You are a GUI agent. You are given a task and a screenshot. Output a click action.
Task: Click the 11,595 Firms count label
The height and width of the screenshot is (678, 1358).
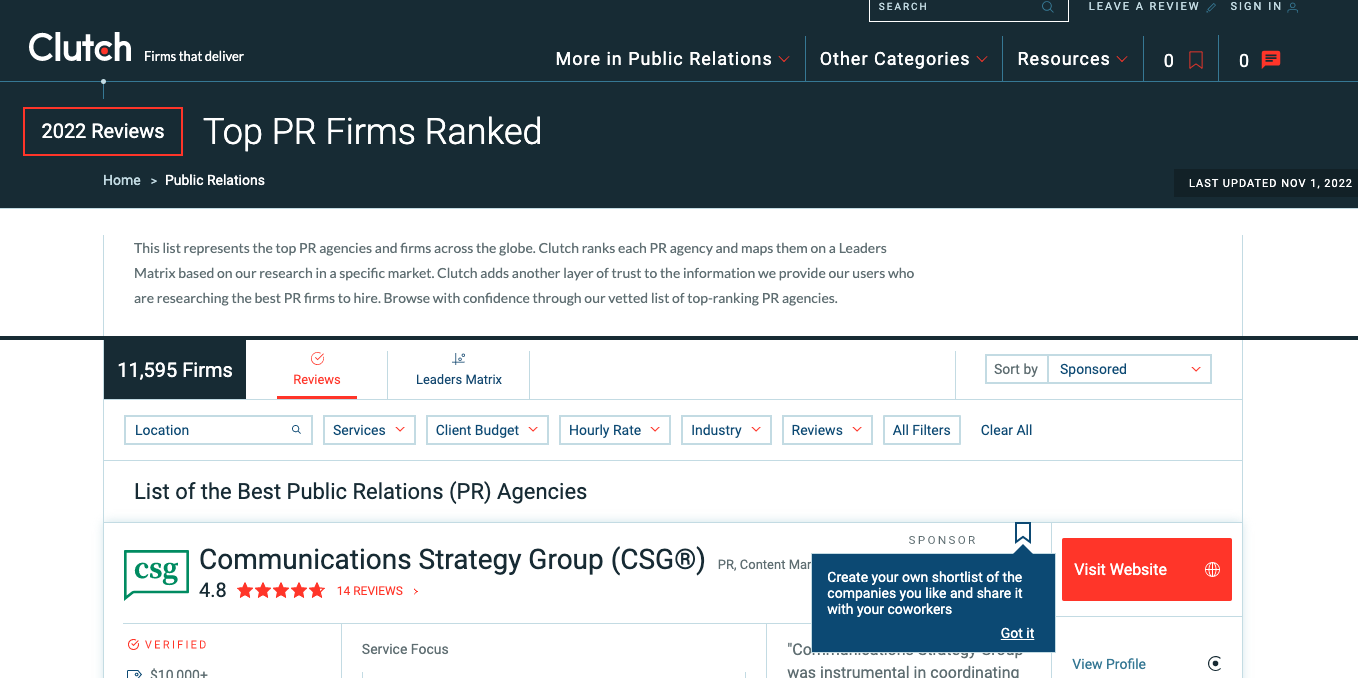(x=175, y=370)
